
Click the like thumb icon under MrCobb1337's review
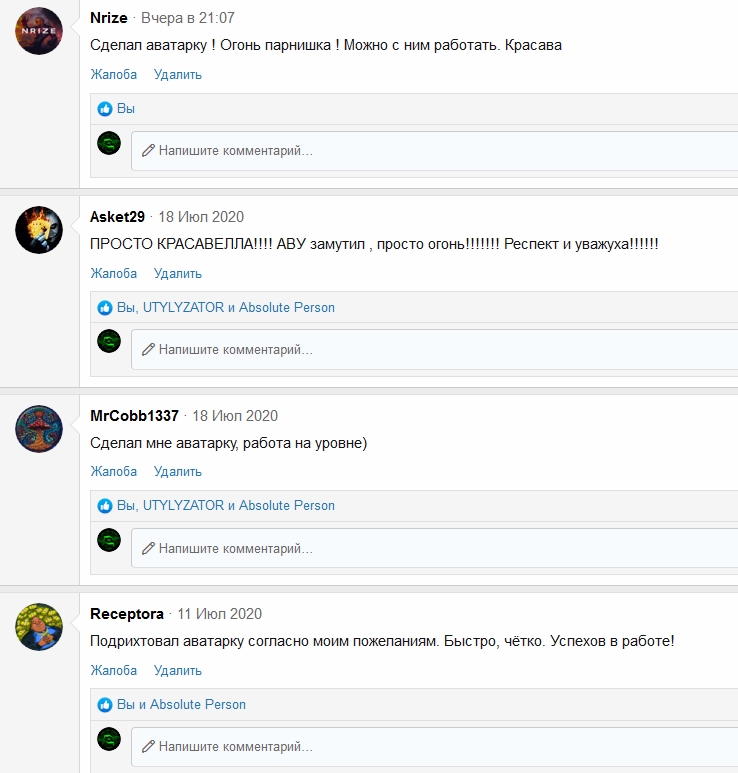click(105, 506)
